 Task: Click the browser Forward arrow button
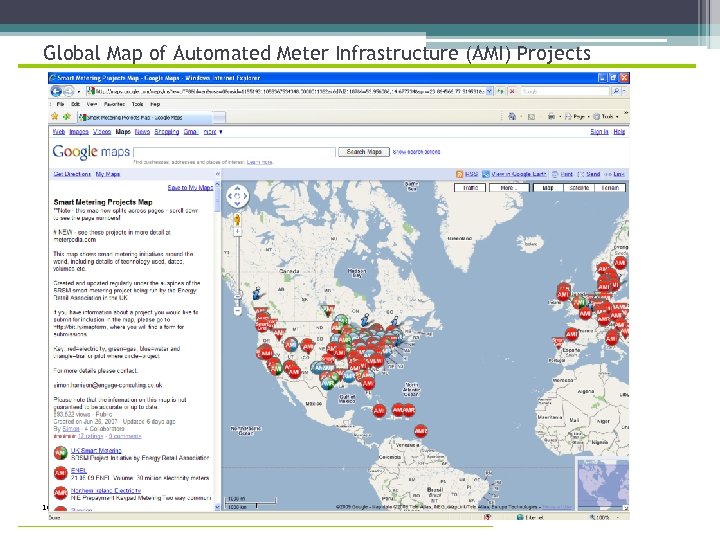coord(68,91)
